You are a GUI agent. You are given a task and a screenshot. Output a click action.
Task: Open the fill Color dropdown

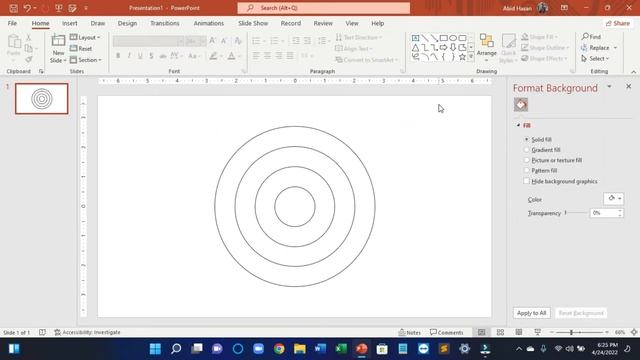click(613, 198)
